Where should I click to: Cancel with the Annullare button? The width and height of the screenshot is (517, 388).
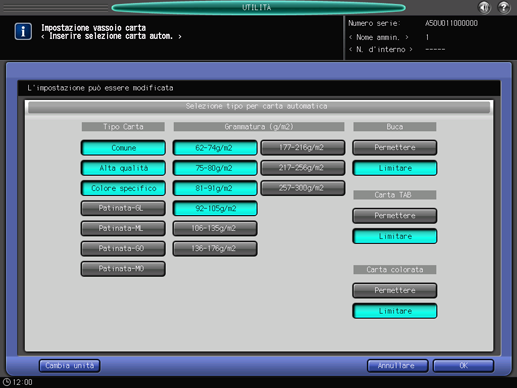tap(397, 366)
